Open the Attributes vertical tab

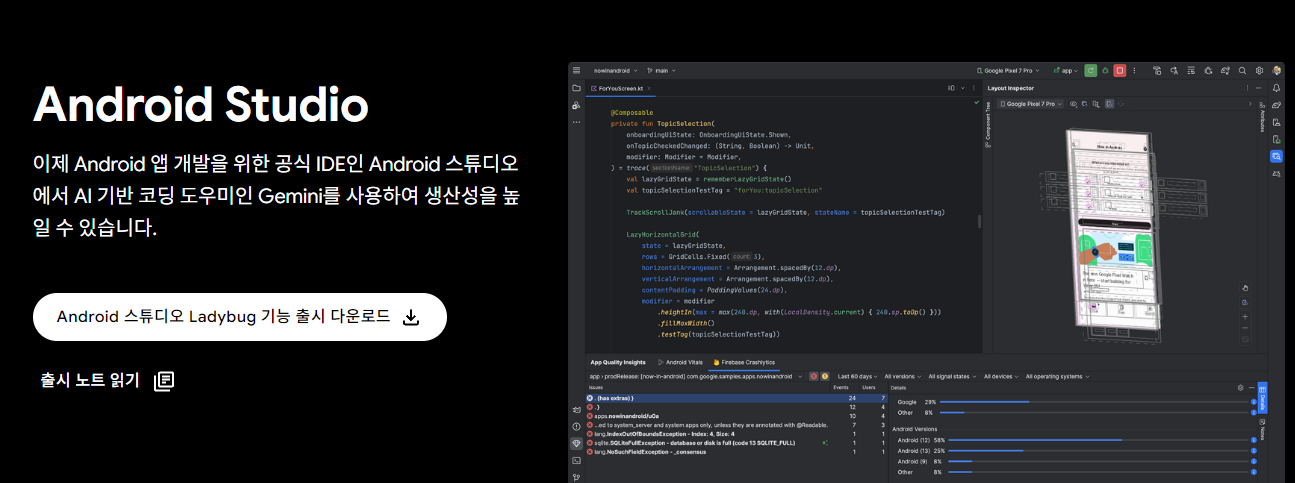click(1262, 118)
